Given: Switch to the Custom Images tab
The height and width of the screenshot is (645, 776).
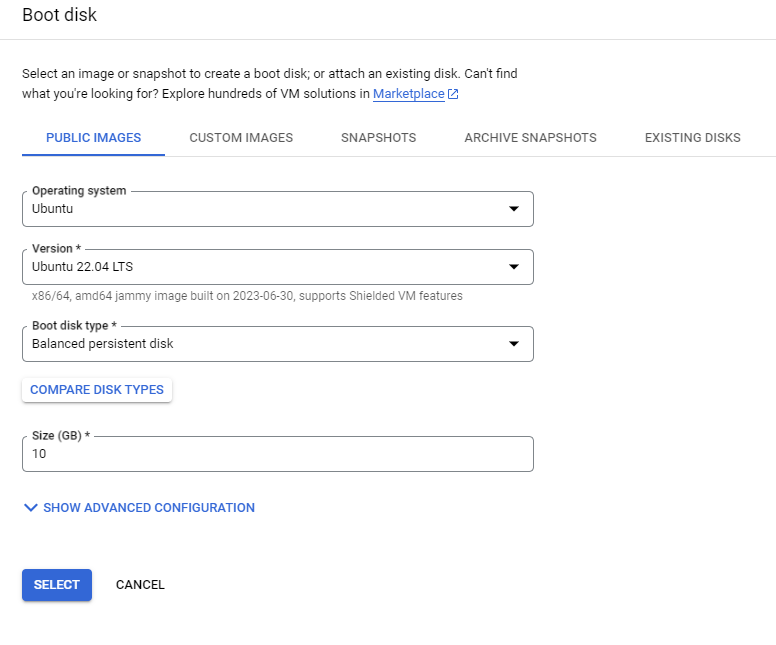Looking at the screenshot, I should 241,138.
